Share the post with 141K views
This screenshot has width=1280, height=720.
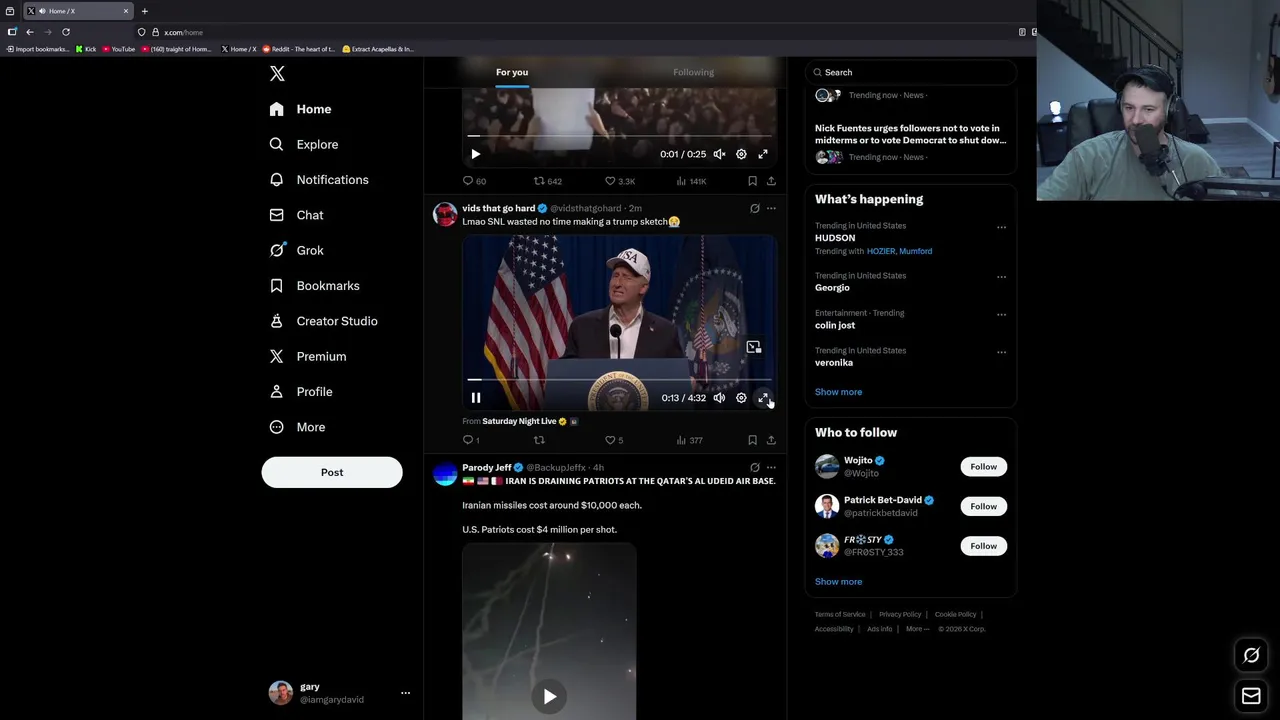coord(771,181)
